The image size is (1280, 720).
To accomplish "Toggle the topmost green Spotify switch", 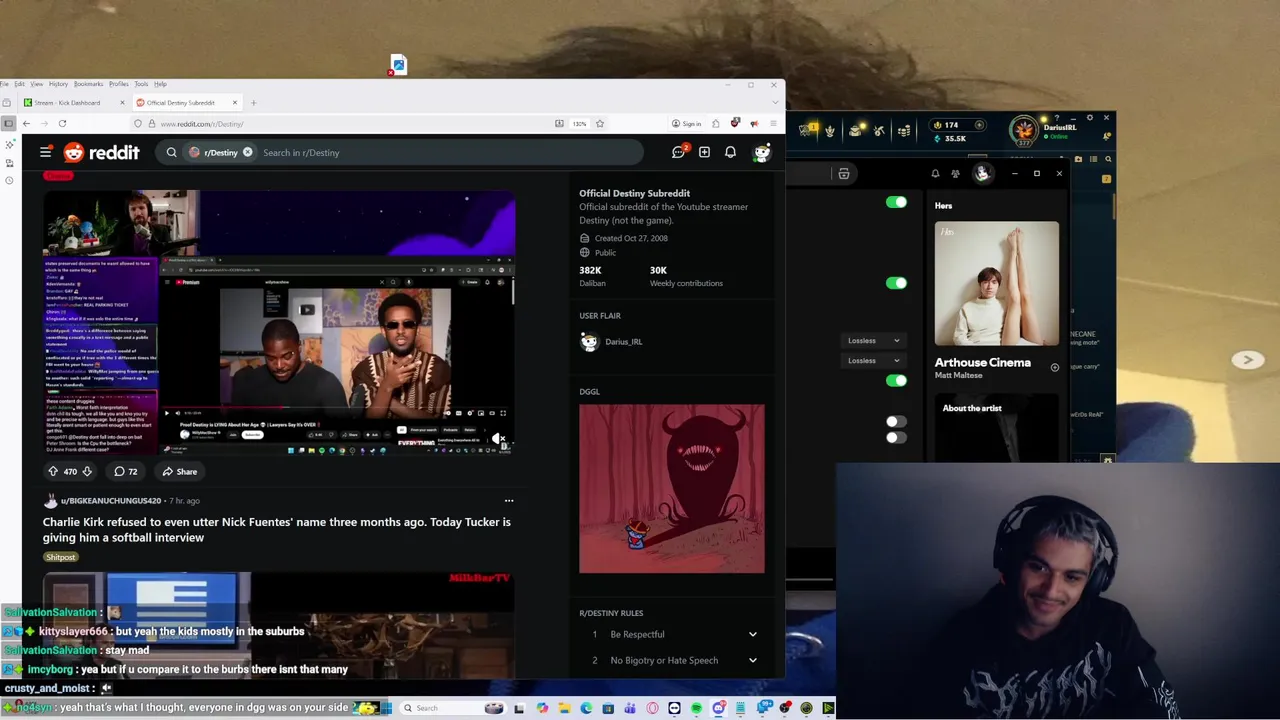I will click(896, 202).
